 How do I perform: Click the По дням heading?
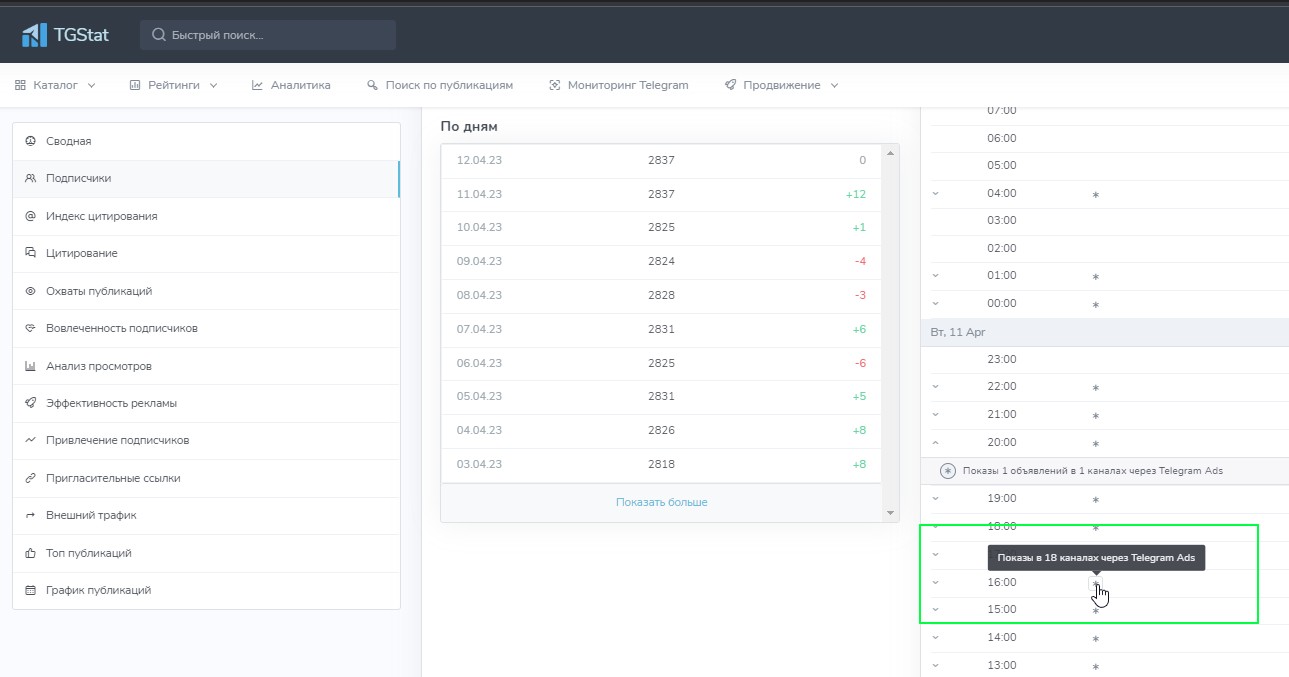(469, 126)
